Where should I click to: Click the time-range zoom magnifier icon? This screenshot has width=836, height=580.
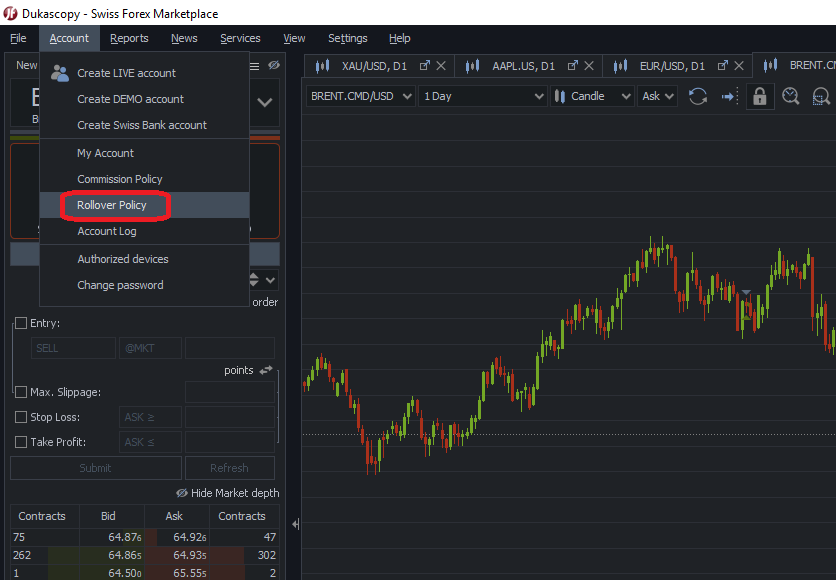coord(791,96)
